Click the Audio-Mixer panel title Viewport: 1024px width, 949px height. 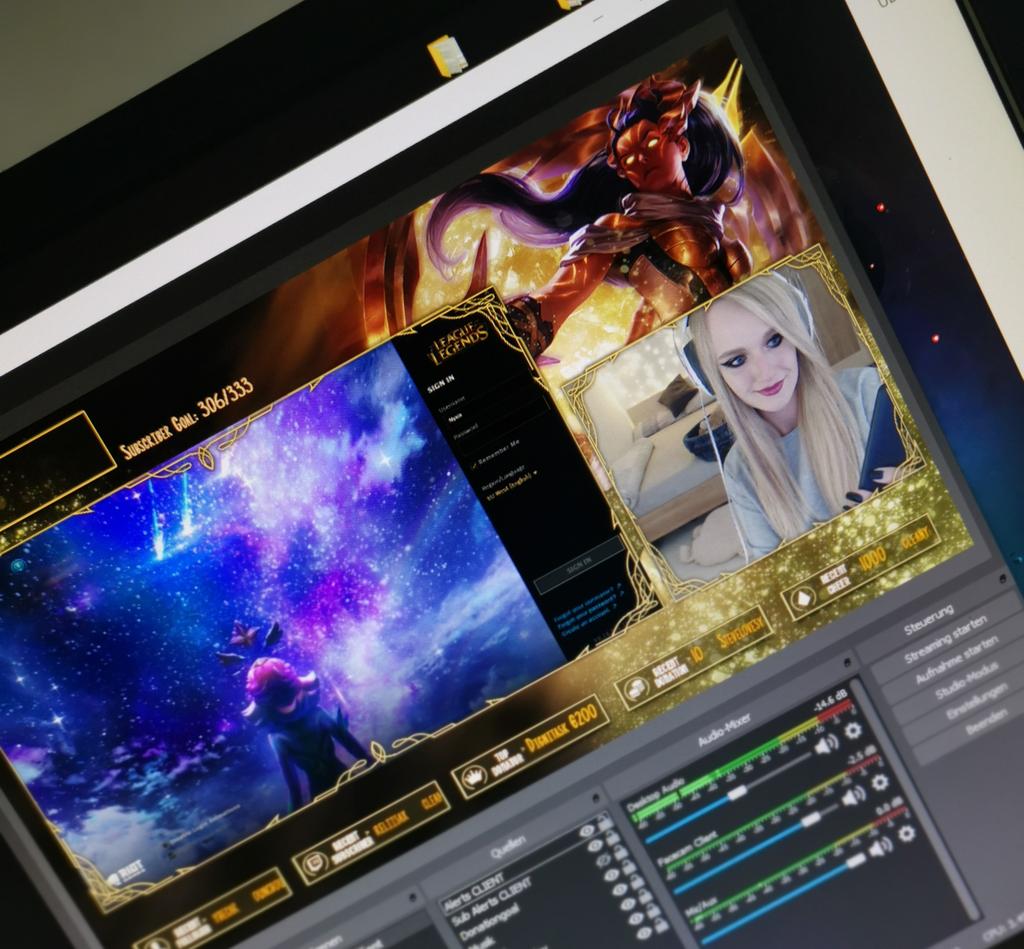[723, 730]
